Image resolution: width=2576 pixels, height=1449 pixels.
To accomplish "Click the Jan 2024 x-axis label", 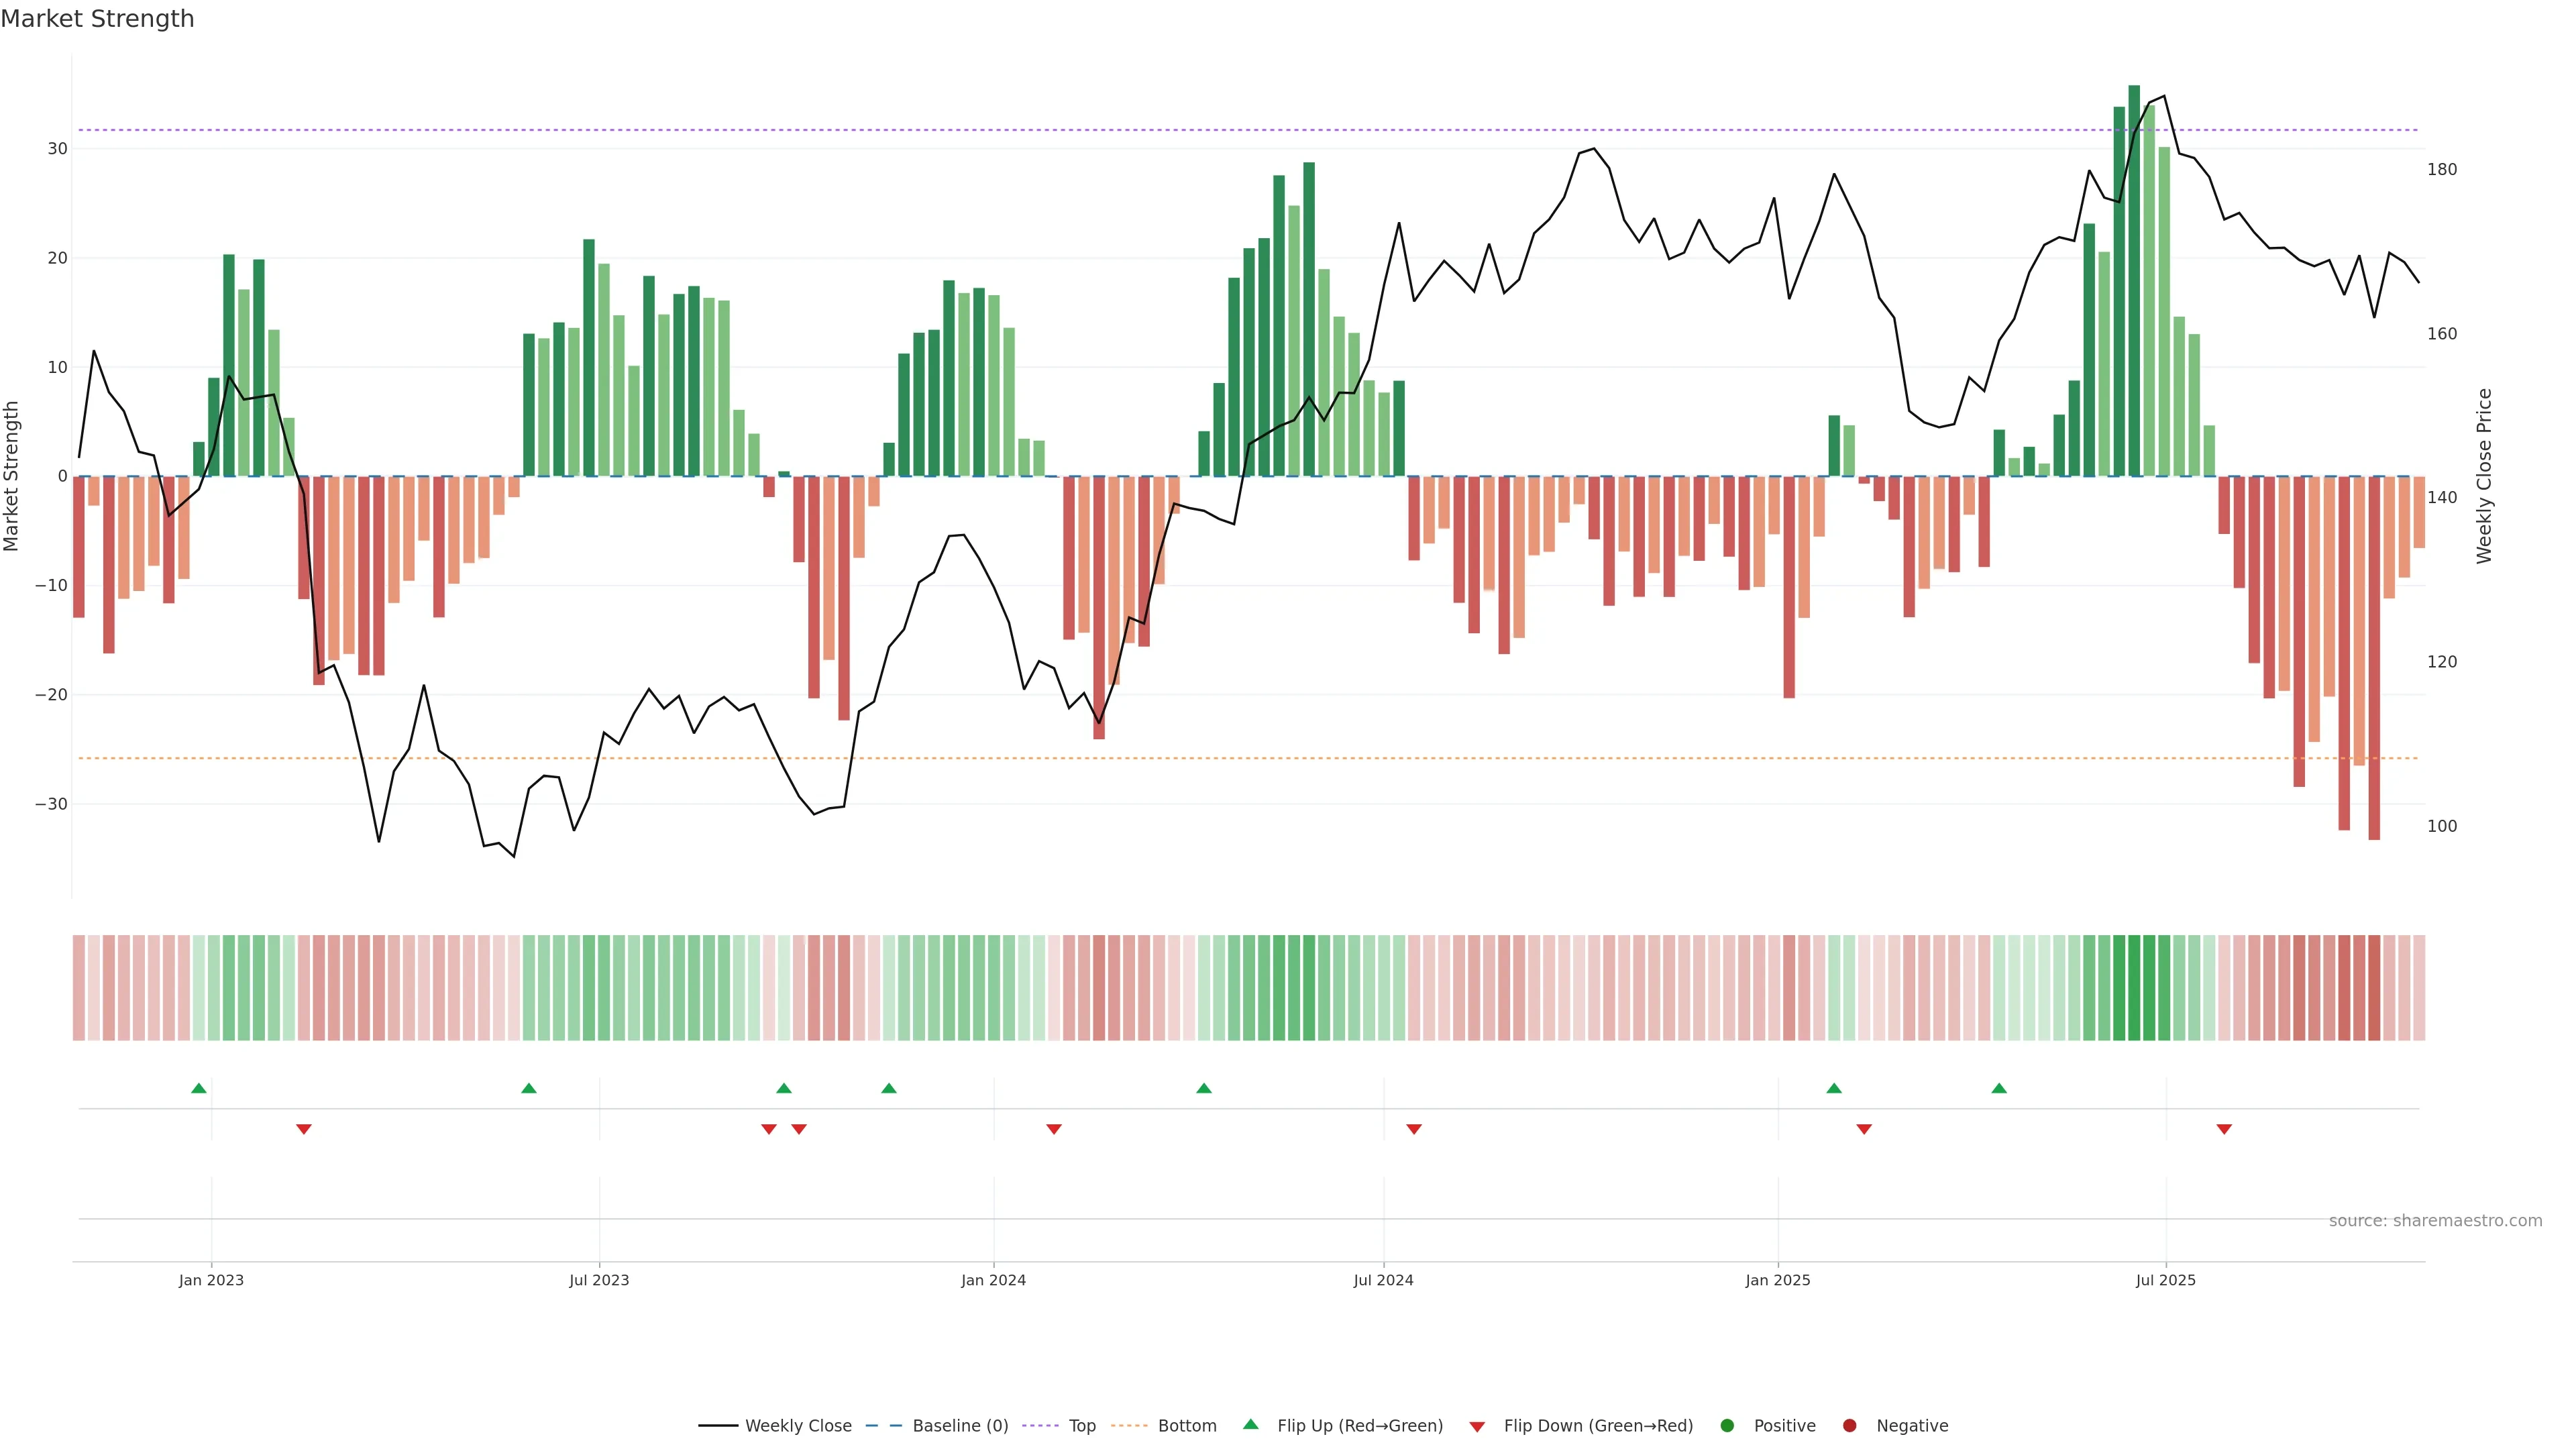I will click(x=993, y=1280).
